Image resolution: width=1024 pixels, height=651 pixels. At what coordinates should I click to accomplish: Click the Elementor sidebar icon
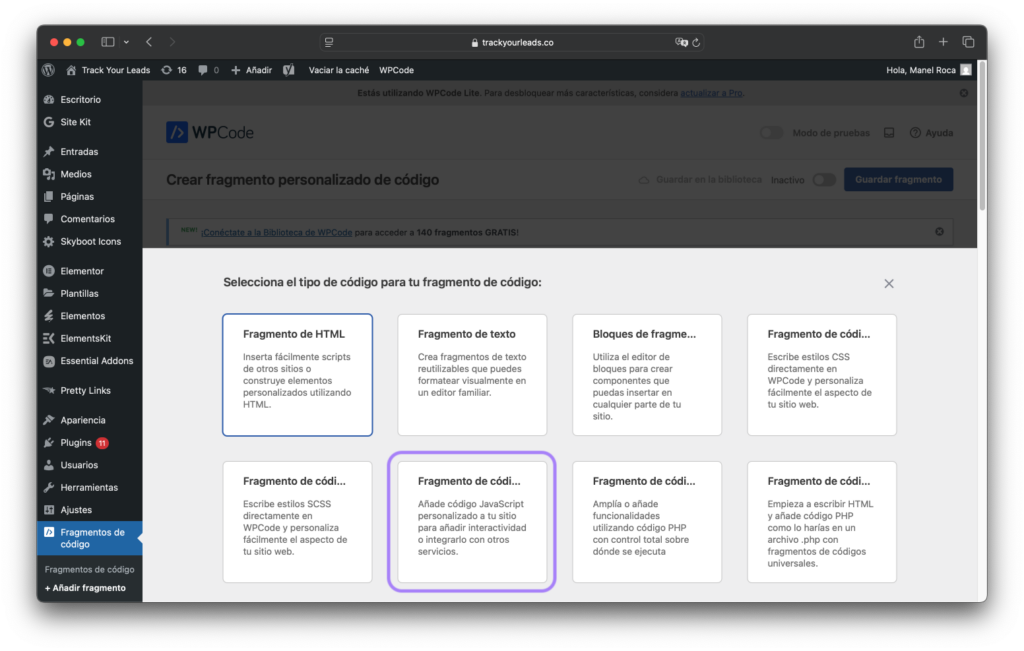[x=49, y=271]
